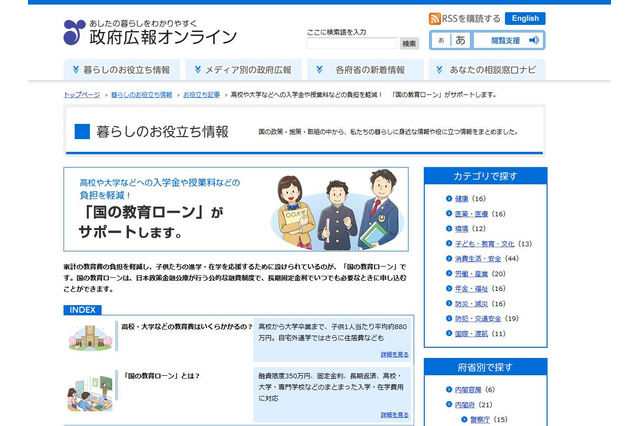
Task: Open 国際・渡航 category link
Action: 471,334
